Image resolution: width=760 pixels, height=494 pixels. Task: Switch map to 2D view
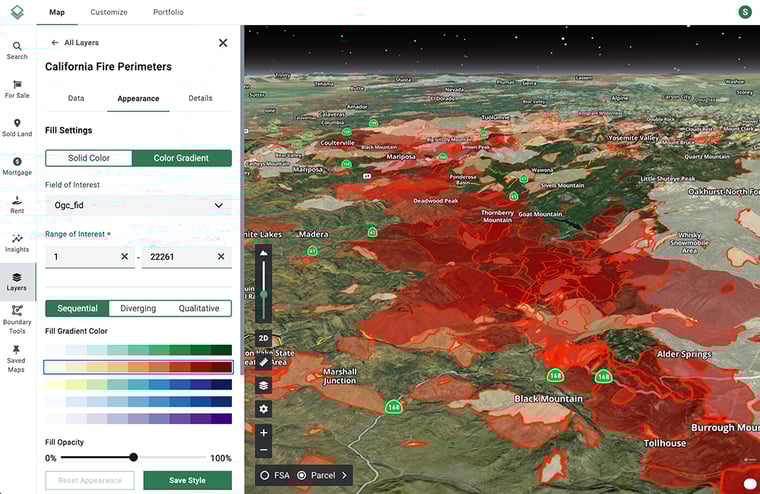(263, 338)
